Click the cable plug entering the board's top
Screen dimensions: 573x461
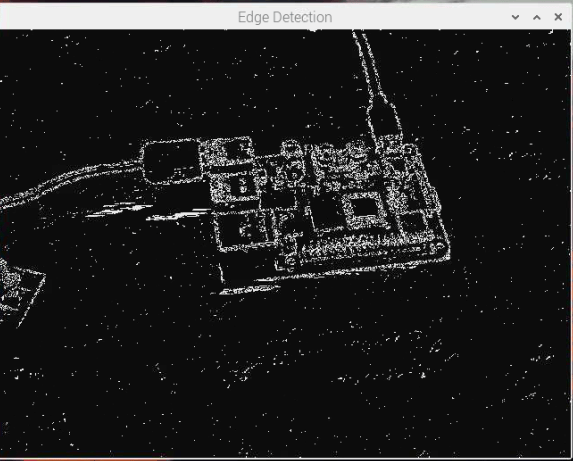384,117
